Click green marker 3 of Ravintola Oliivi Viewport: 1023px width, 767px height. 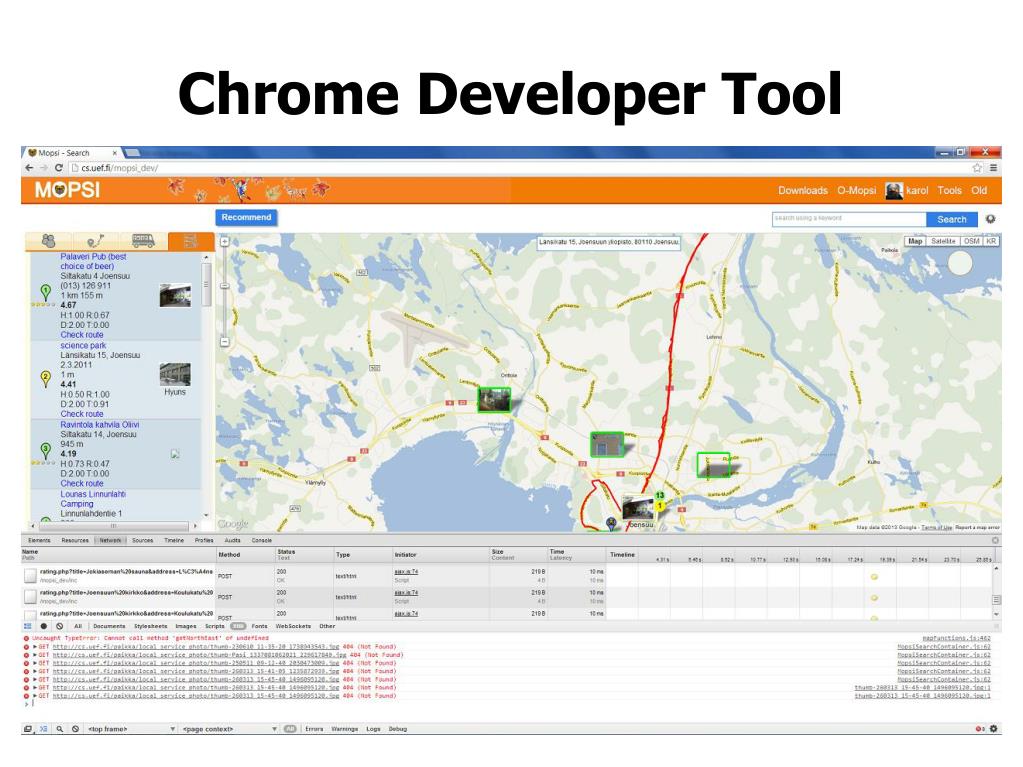pyautogui.click(x=46, y=450)
